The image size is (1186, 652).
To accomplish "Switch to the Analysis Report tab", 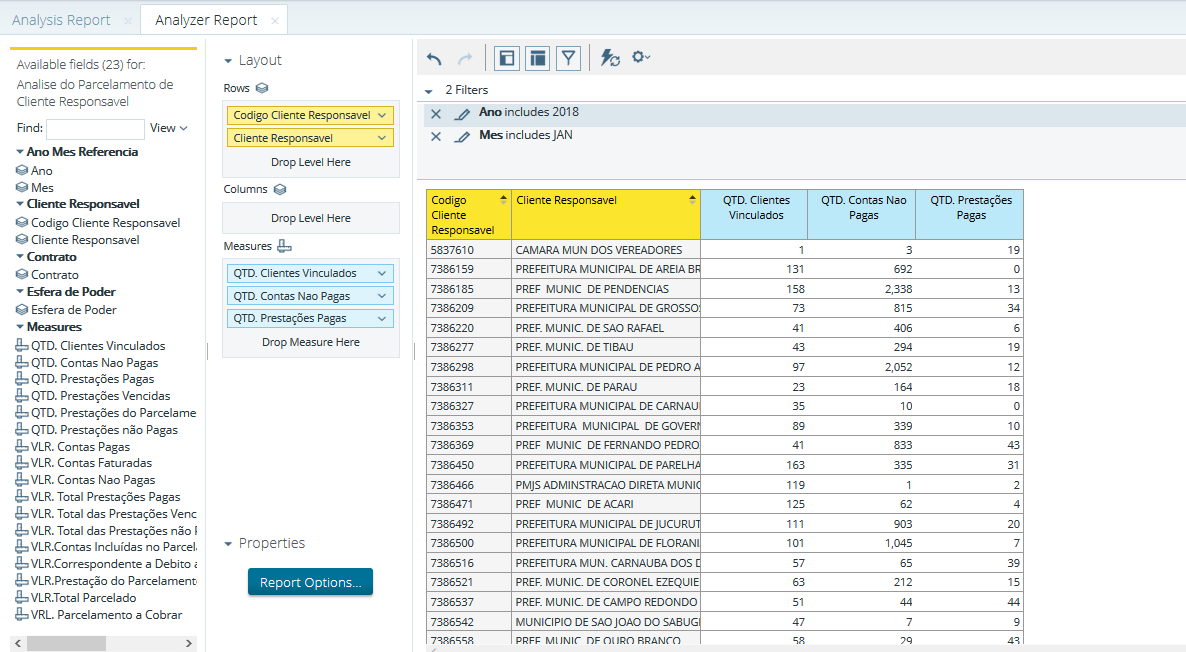I will click(60, 20).
